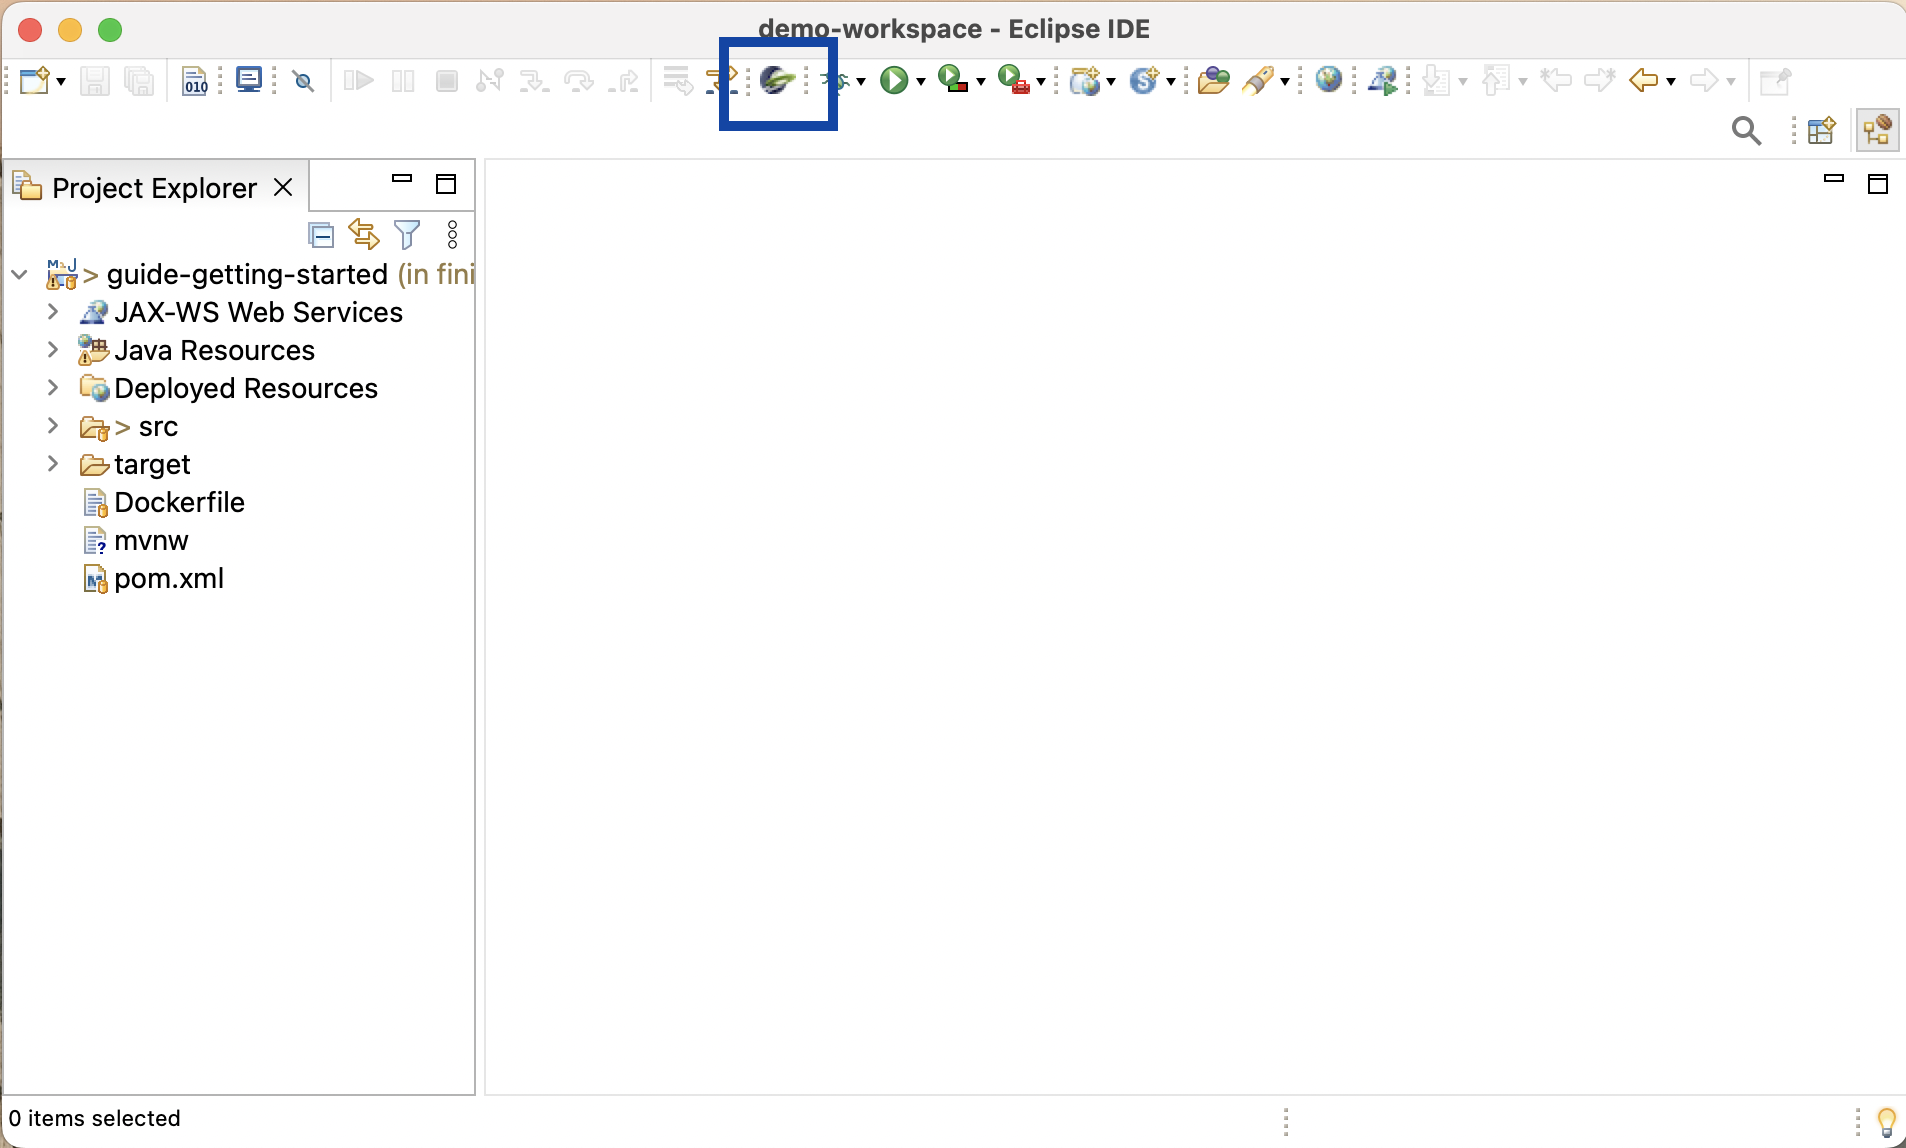Expand JAX-WS Web Services node

coord(53,312)
